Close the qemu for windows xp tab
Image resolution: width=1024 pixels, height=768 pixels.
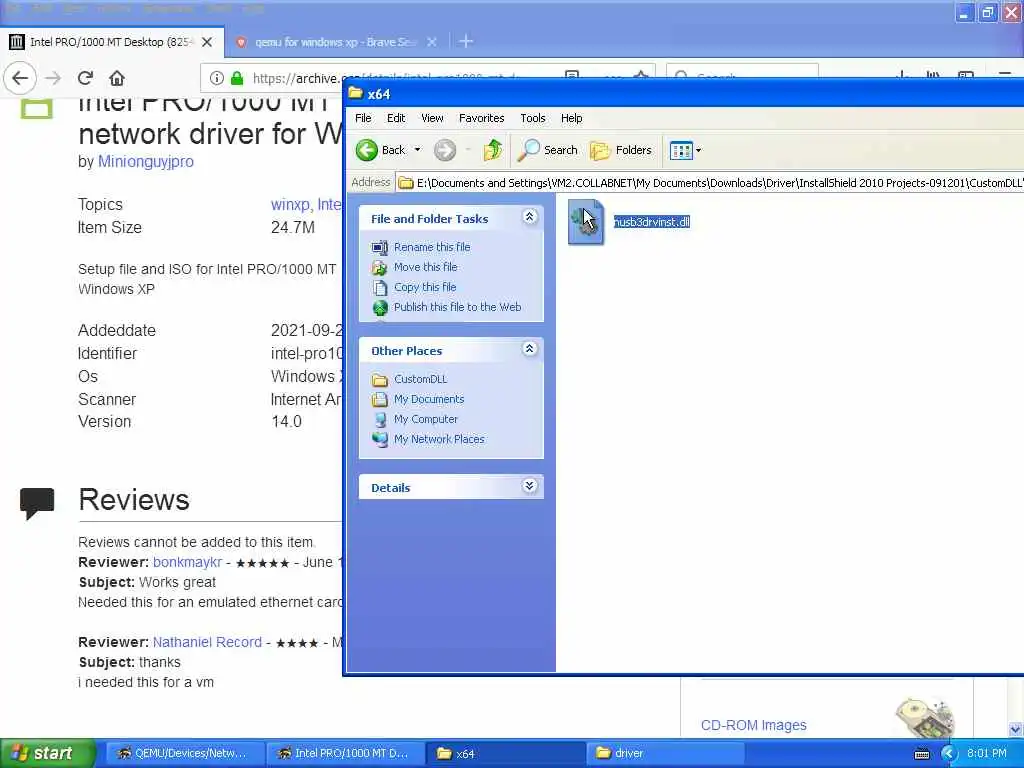(432, 42)
